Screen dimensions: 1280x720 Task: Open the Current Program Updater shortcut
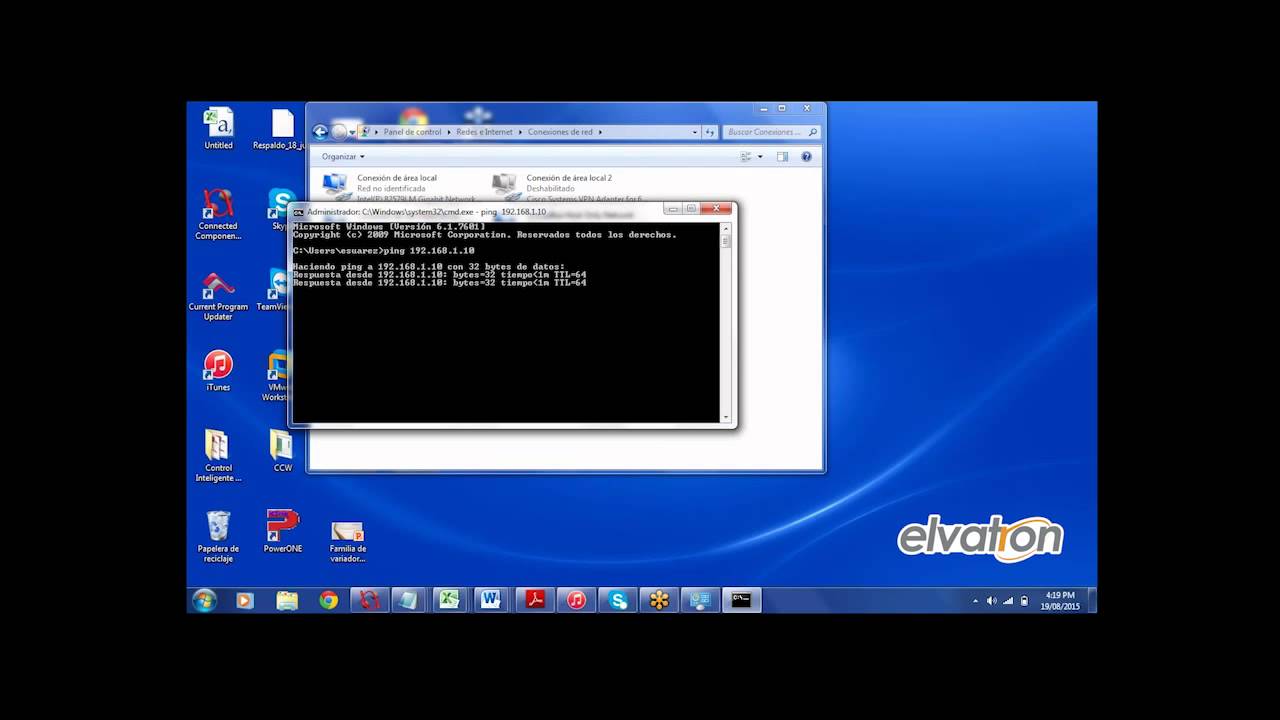218,296
